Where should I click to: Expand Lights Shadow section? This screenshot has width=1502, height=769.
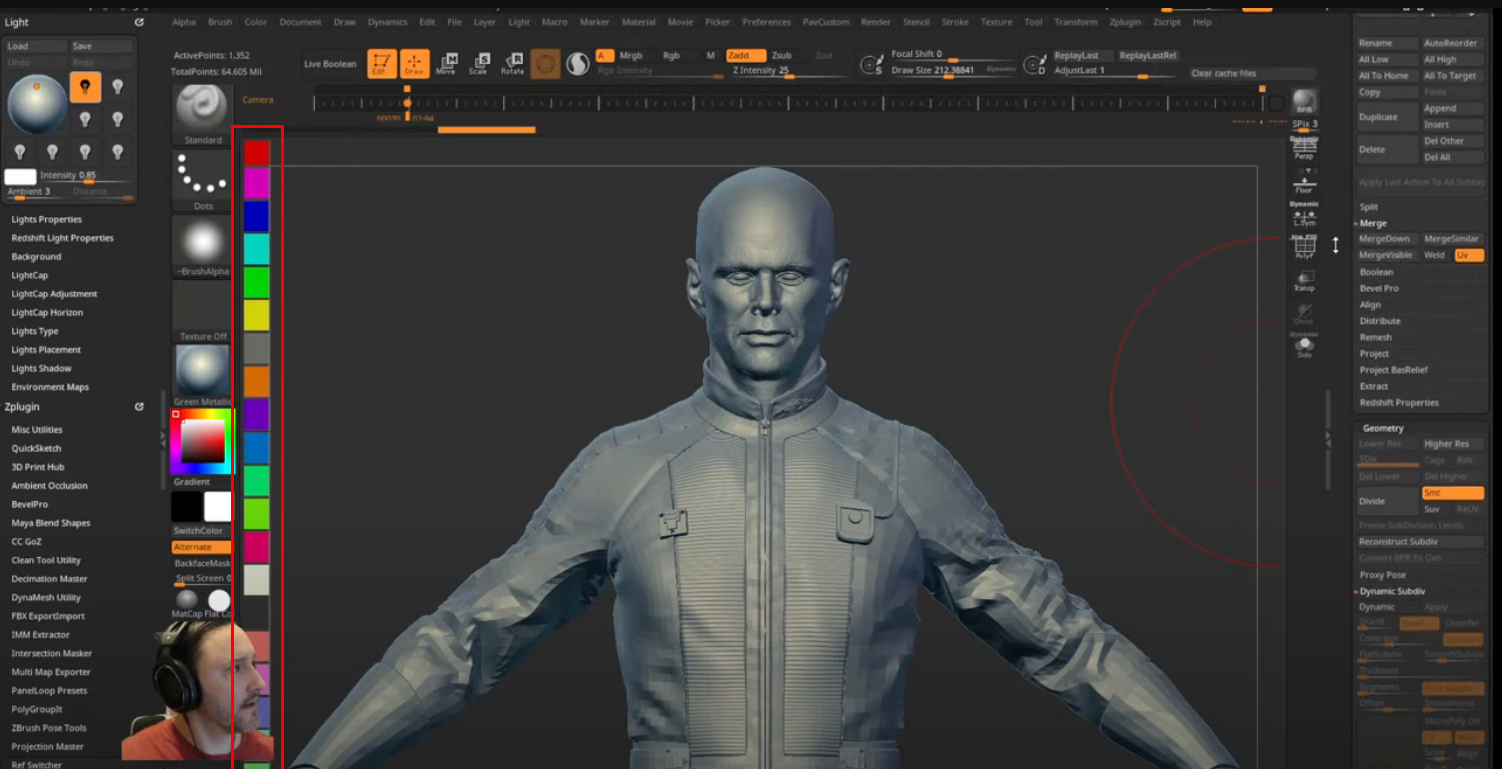pyautogui.click(x=41, y=368)
